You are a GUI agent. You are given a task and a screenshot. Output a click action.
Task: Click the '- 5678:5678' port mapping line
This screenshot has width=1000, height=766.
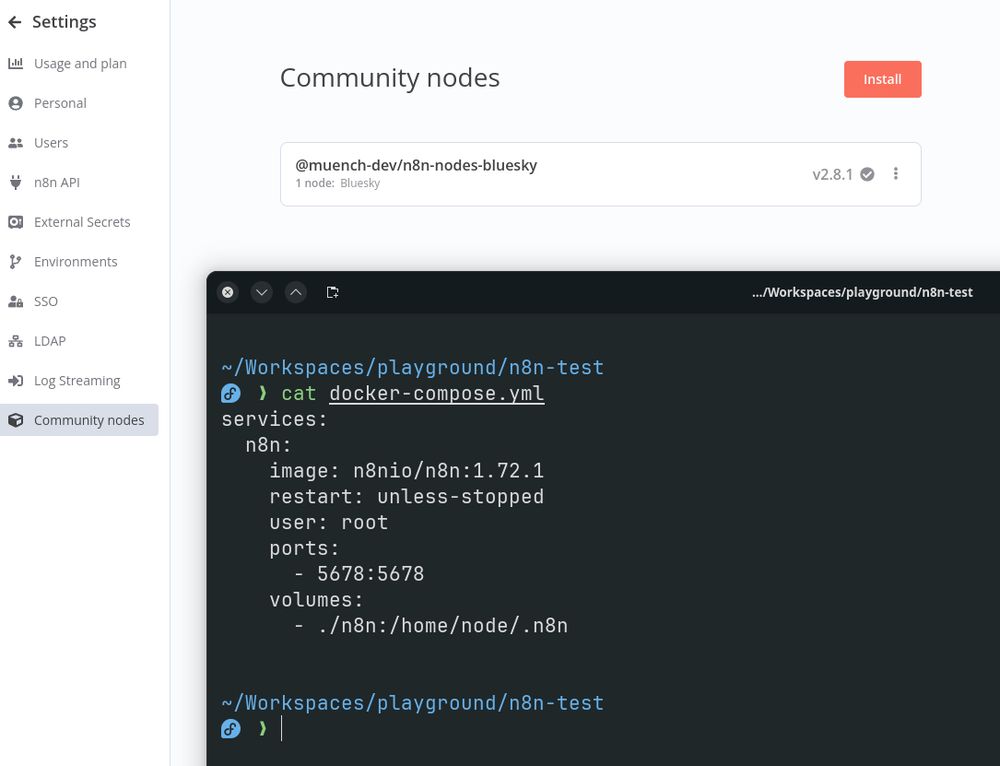tap(358, 573)
